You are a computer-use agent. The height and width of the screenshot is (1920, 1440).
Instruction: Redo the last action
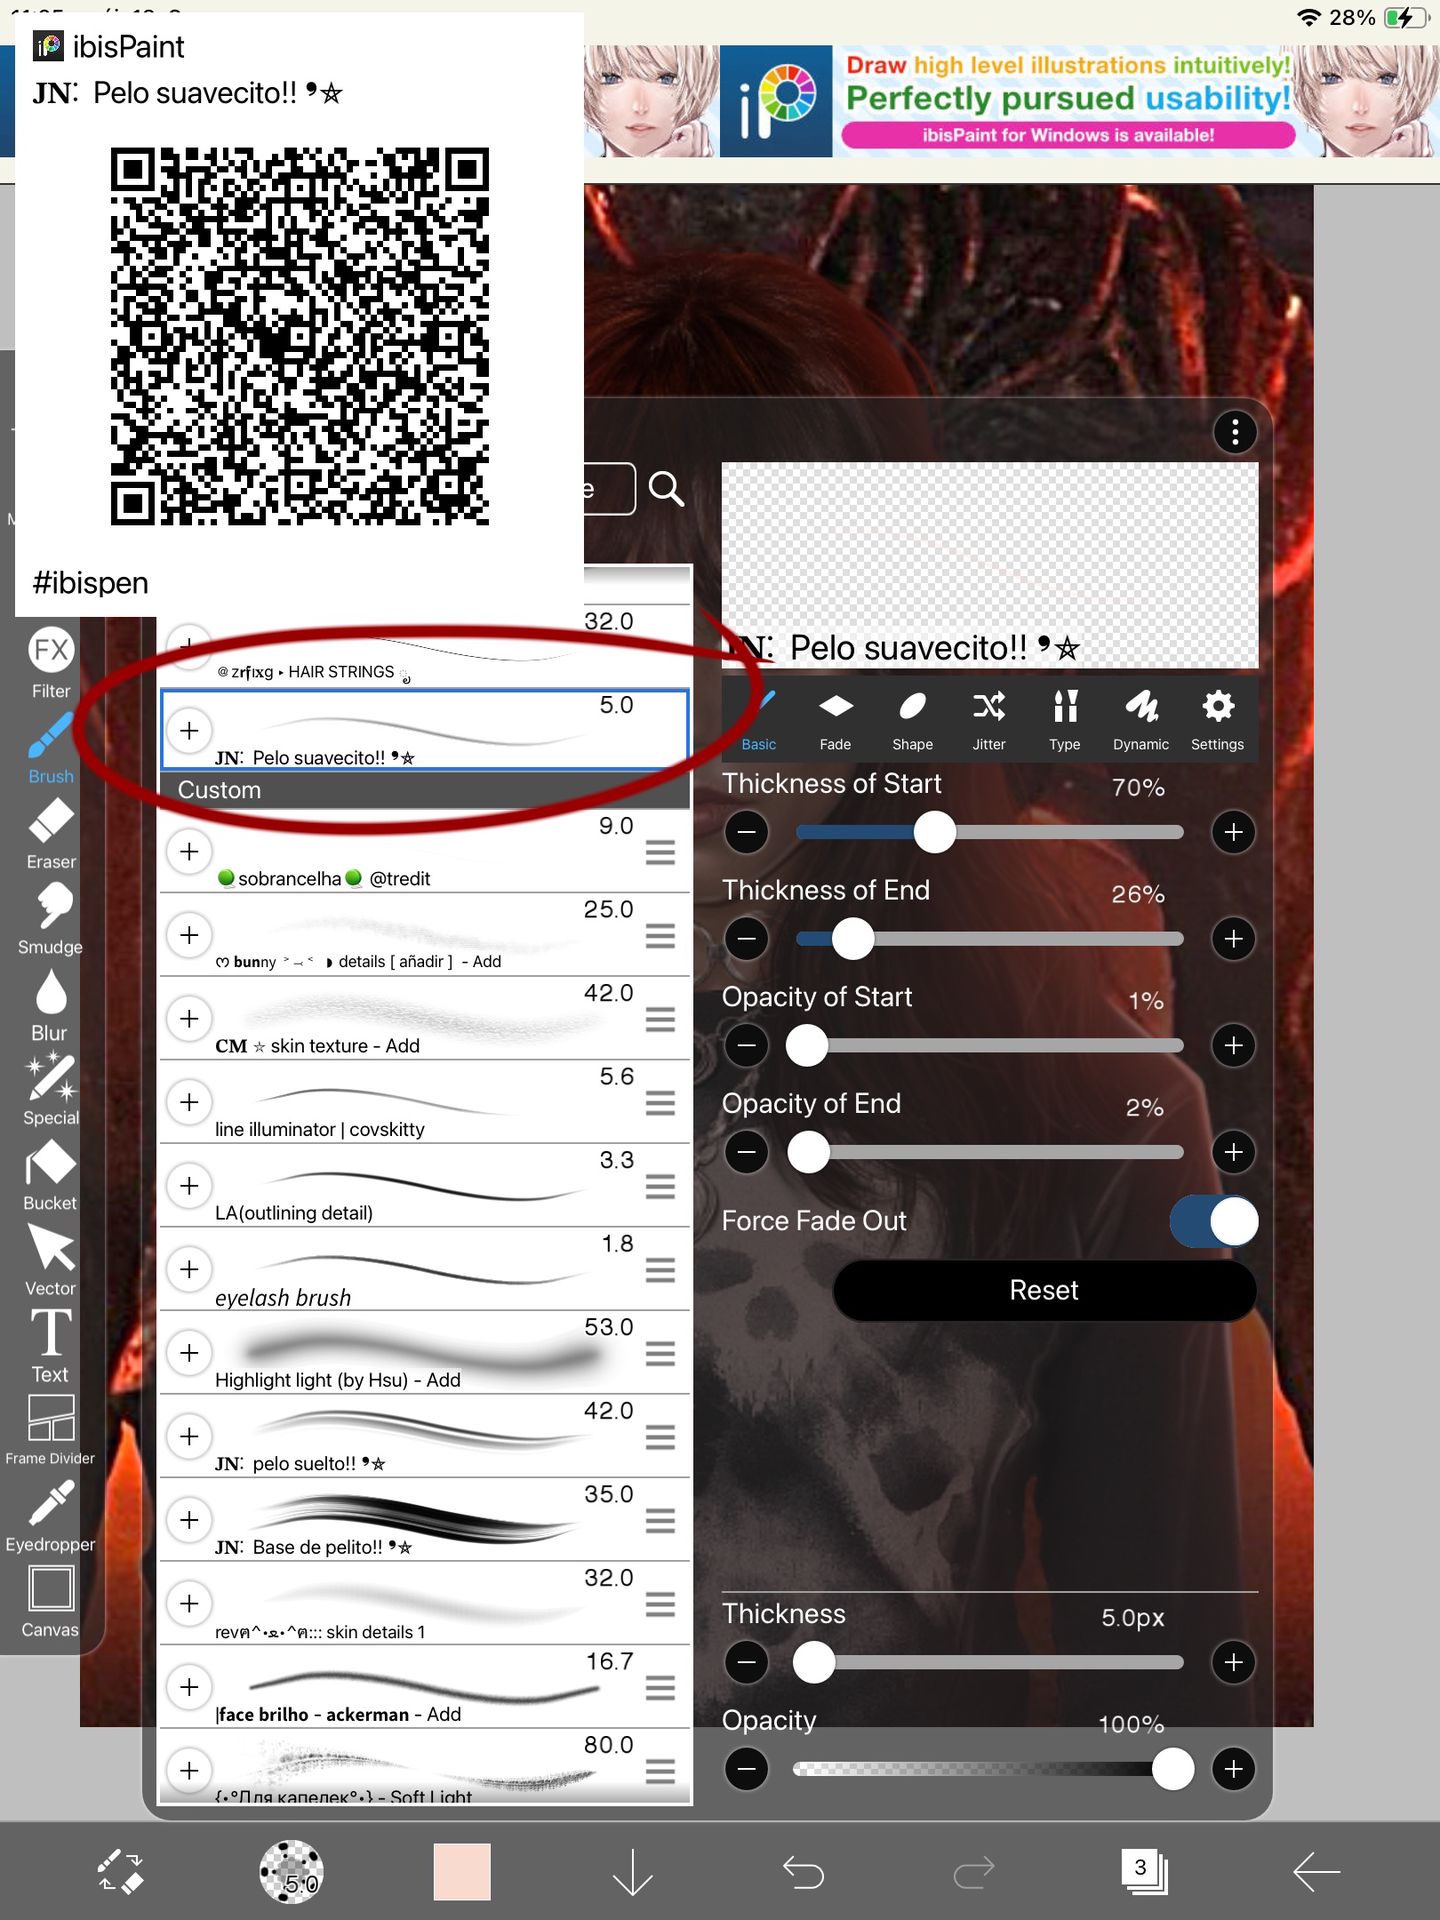pos(974,1871)
